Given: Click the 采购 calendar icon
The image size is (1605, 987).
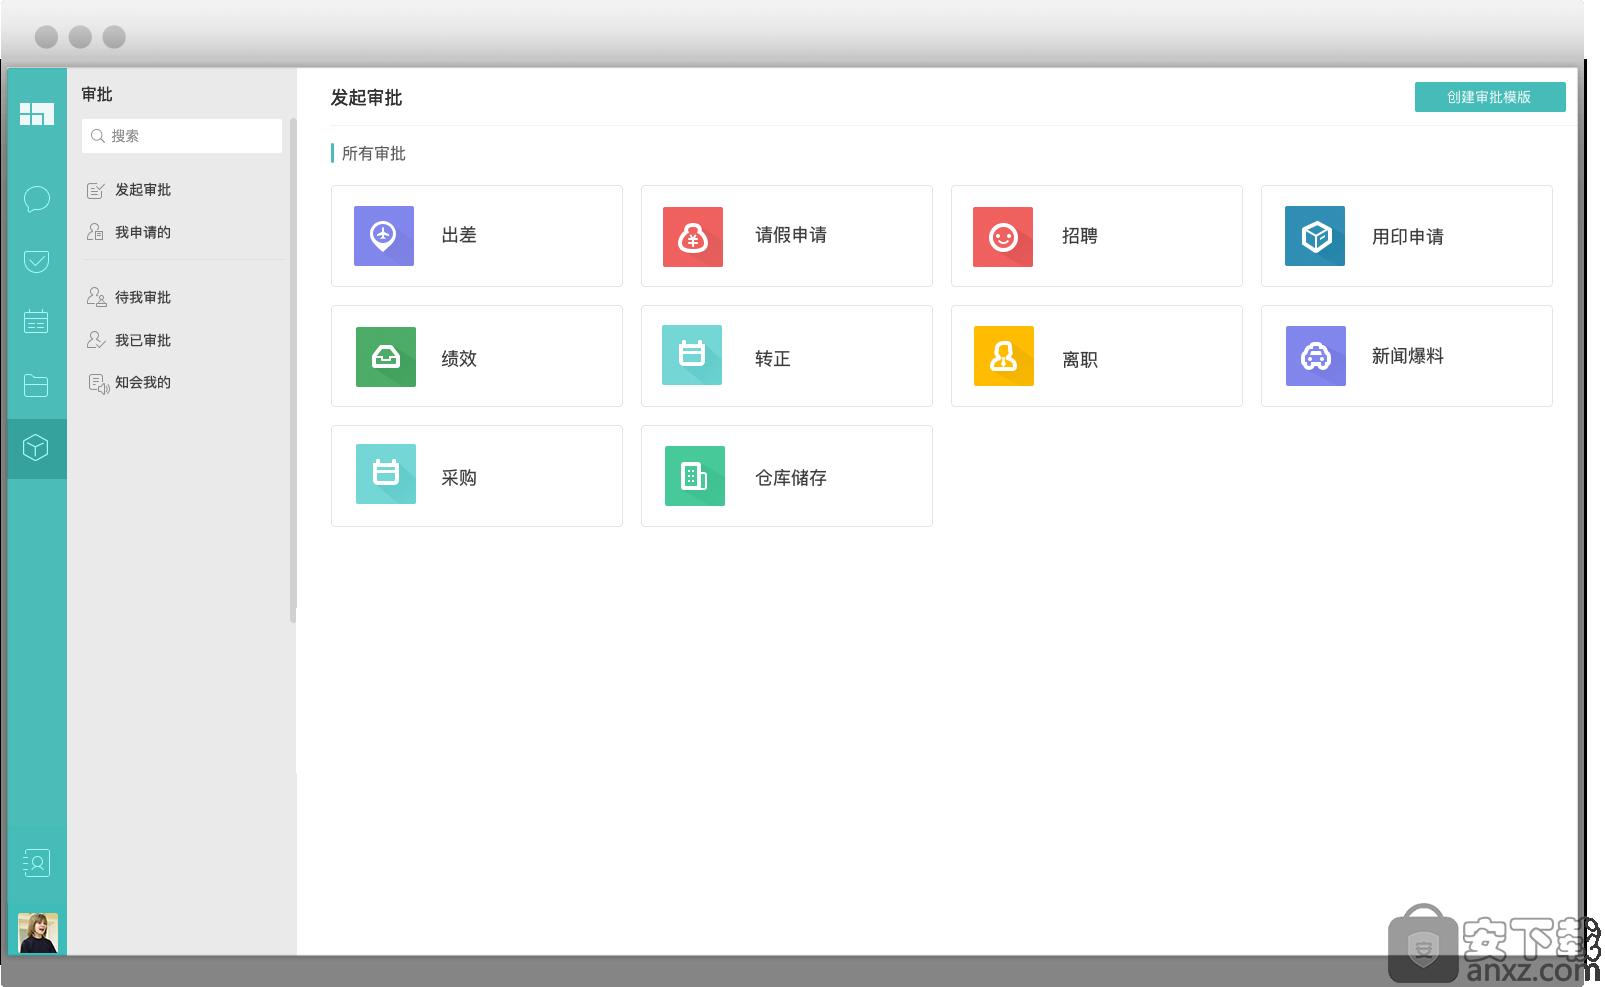Looking at the screenshot, I should (x=386, y=474).
